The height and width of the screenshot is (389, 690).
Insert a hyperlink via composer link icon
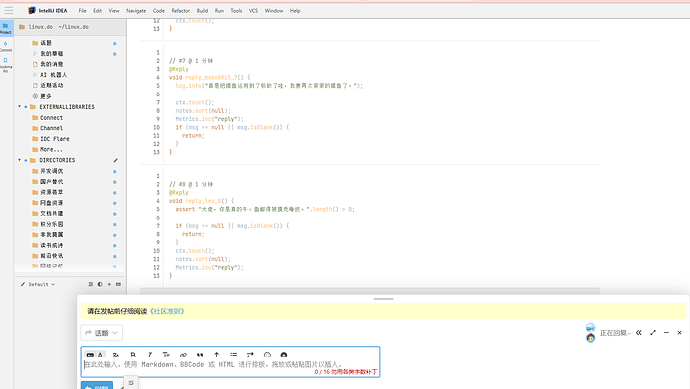pyautogui.click(x=183, y=355)
